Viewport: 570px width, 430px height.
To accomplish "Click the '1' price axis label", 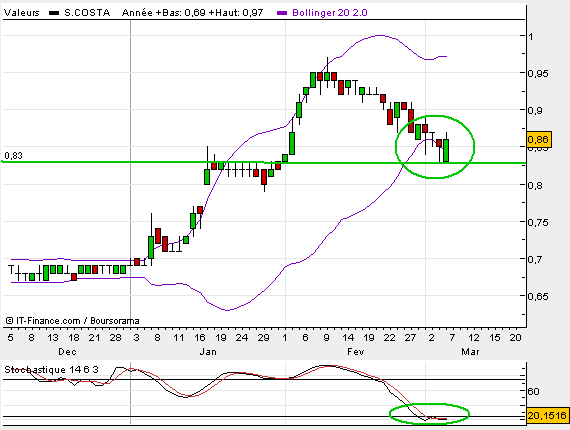I will pyautogui.click(x=531, y=36).
